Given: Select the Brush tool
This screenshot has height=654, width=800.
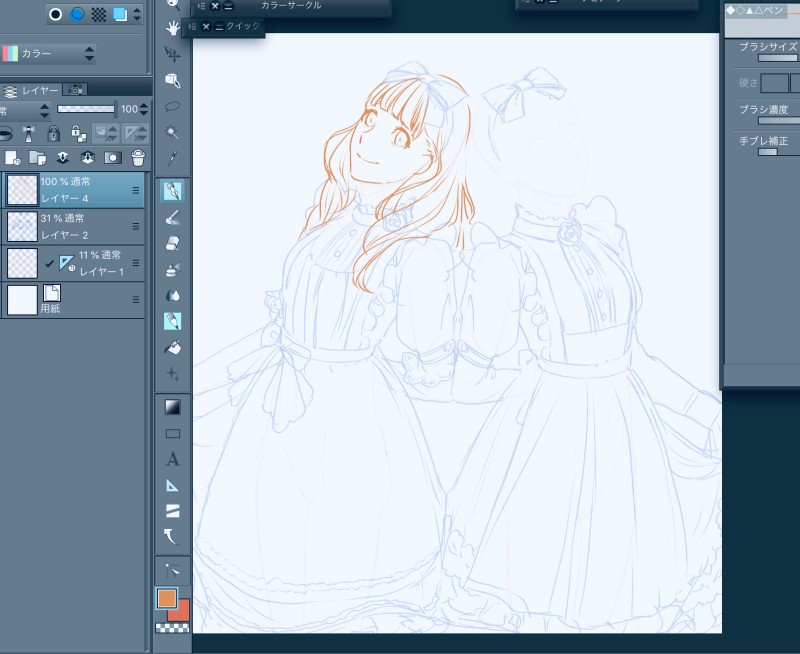Looking at the screenshot, I should (172, 217).
